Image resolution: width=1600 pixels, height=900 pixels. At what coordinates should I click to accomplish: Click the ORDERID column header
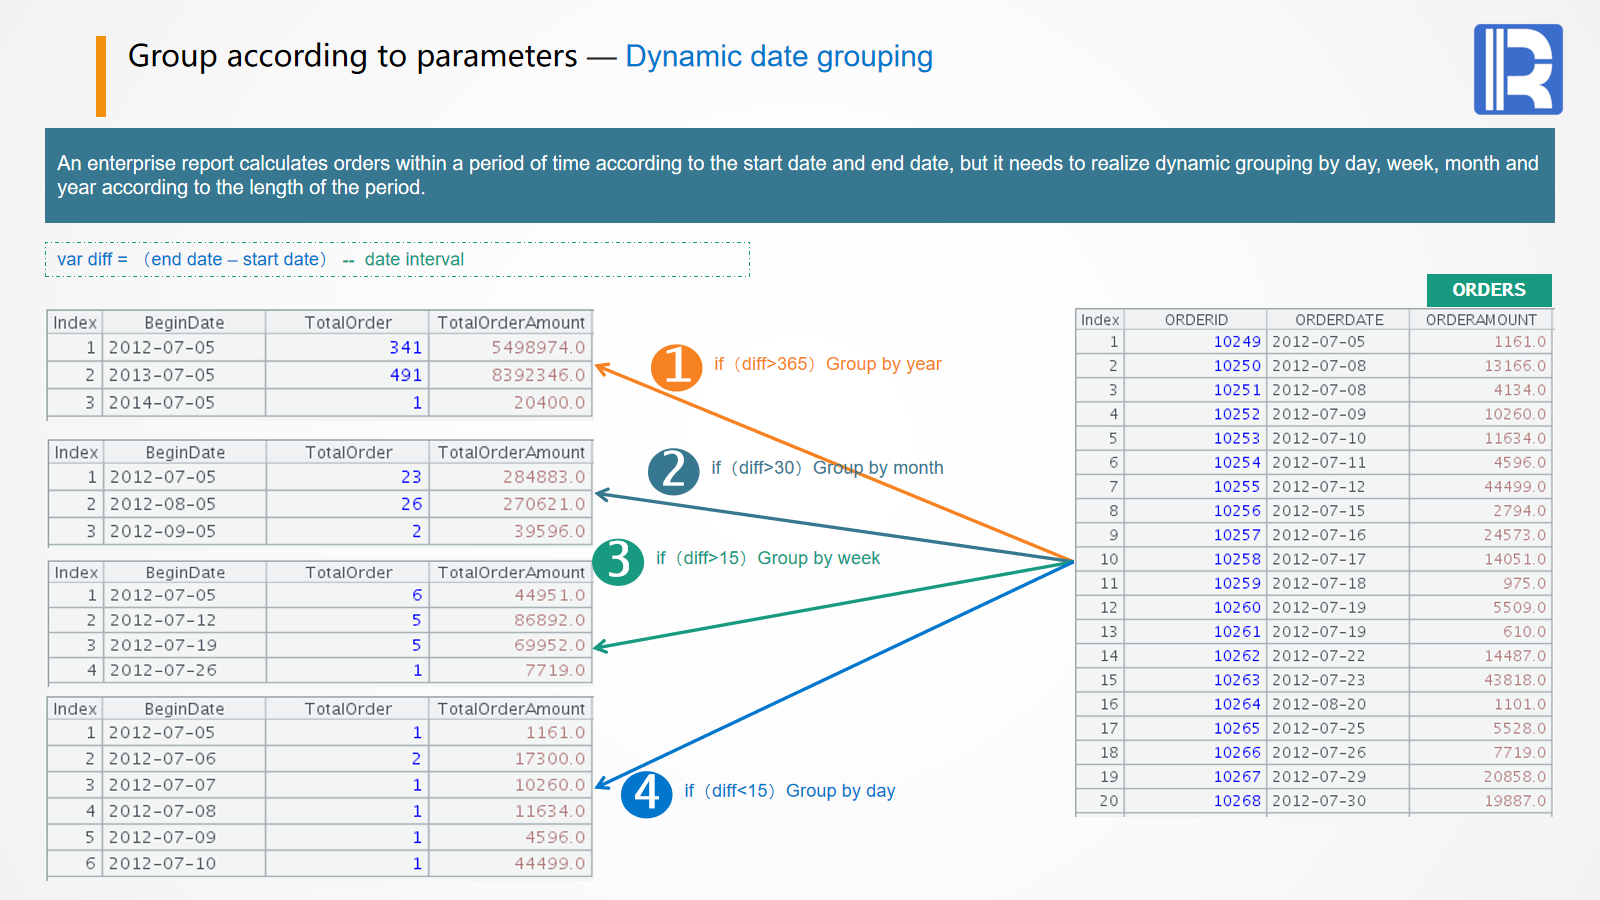1195,320
